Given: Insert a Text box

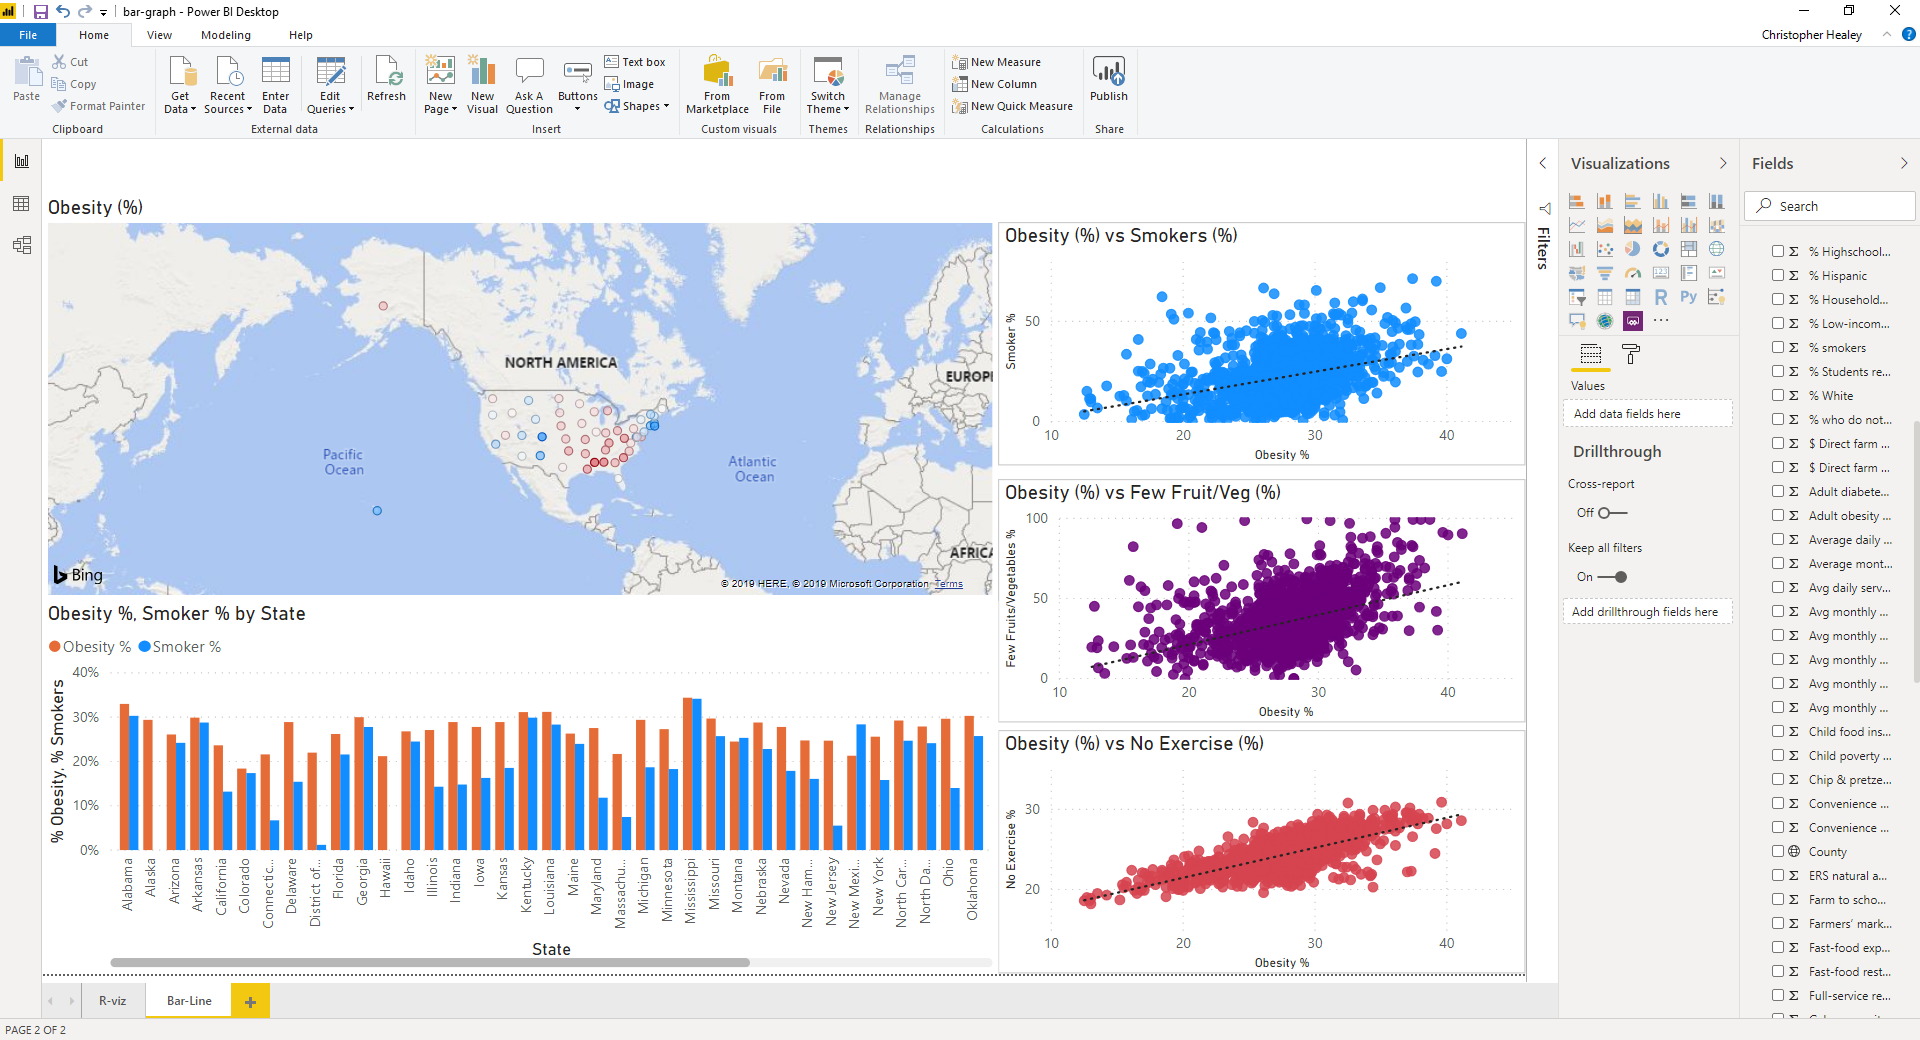Looking at the screenshot, I should point(635,62).
